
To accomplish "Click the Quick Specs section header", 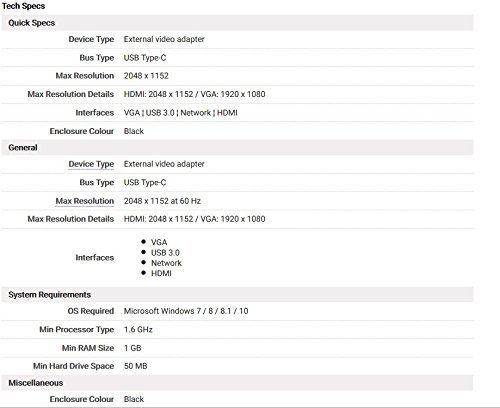I will (x=237, y=23).
